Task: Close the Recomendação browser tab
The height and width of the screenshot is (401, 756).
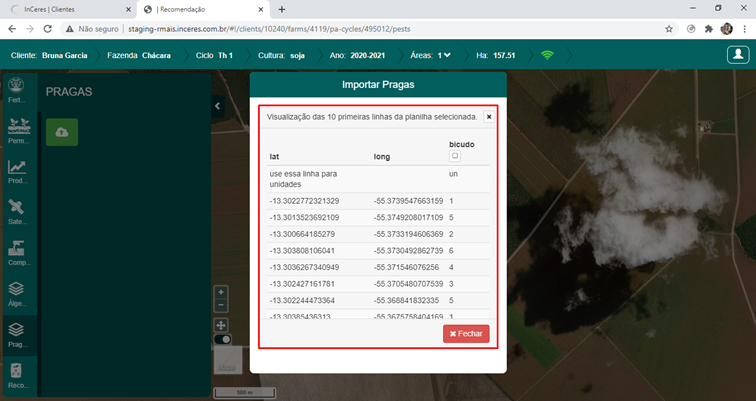Action: pyautogui.click(x=261, y=9)
